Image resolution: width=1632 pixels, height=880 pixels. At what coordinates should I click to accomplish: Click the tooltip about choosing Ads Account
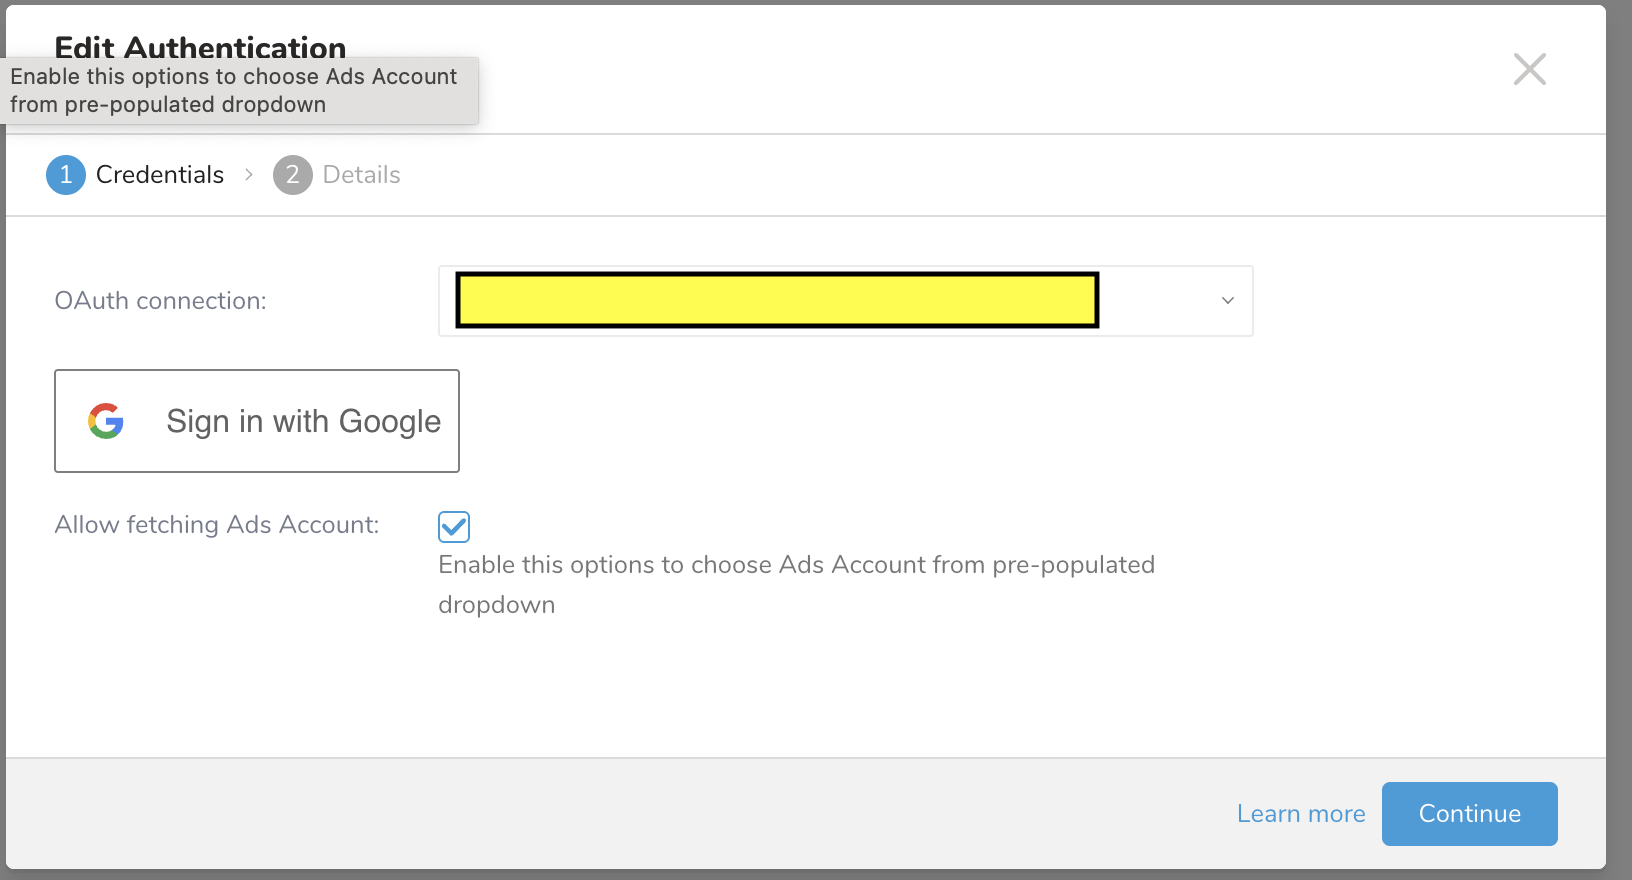point(238,91)
